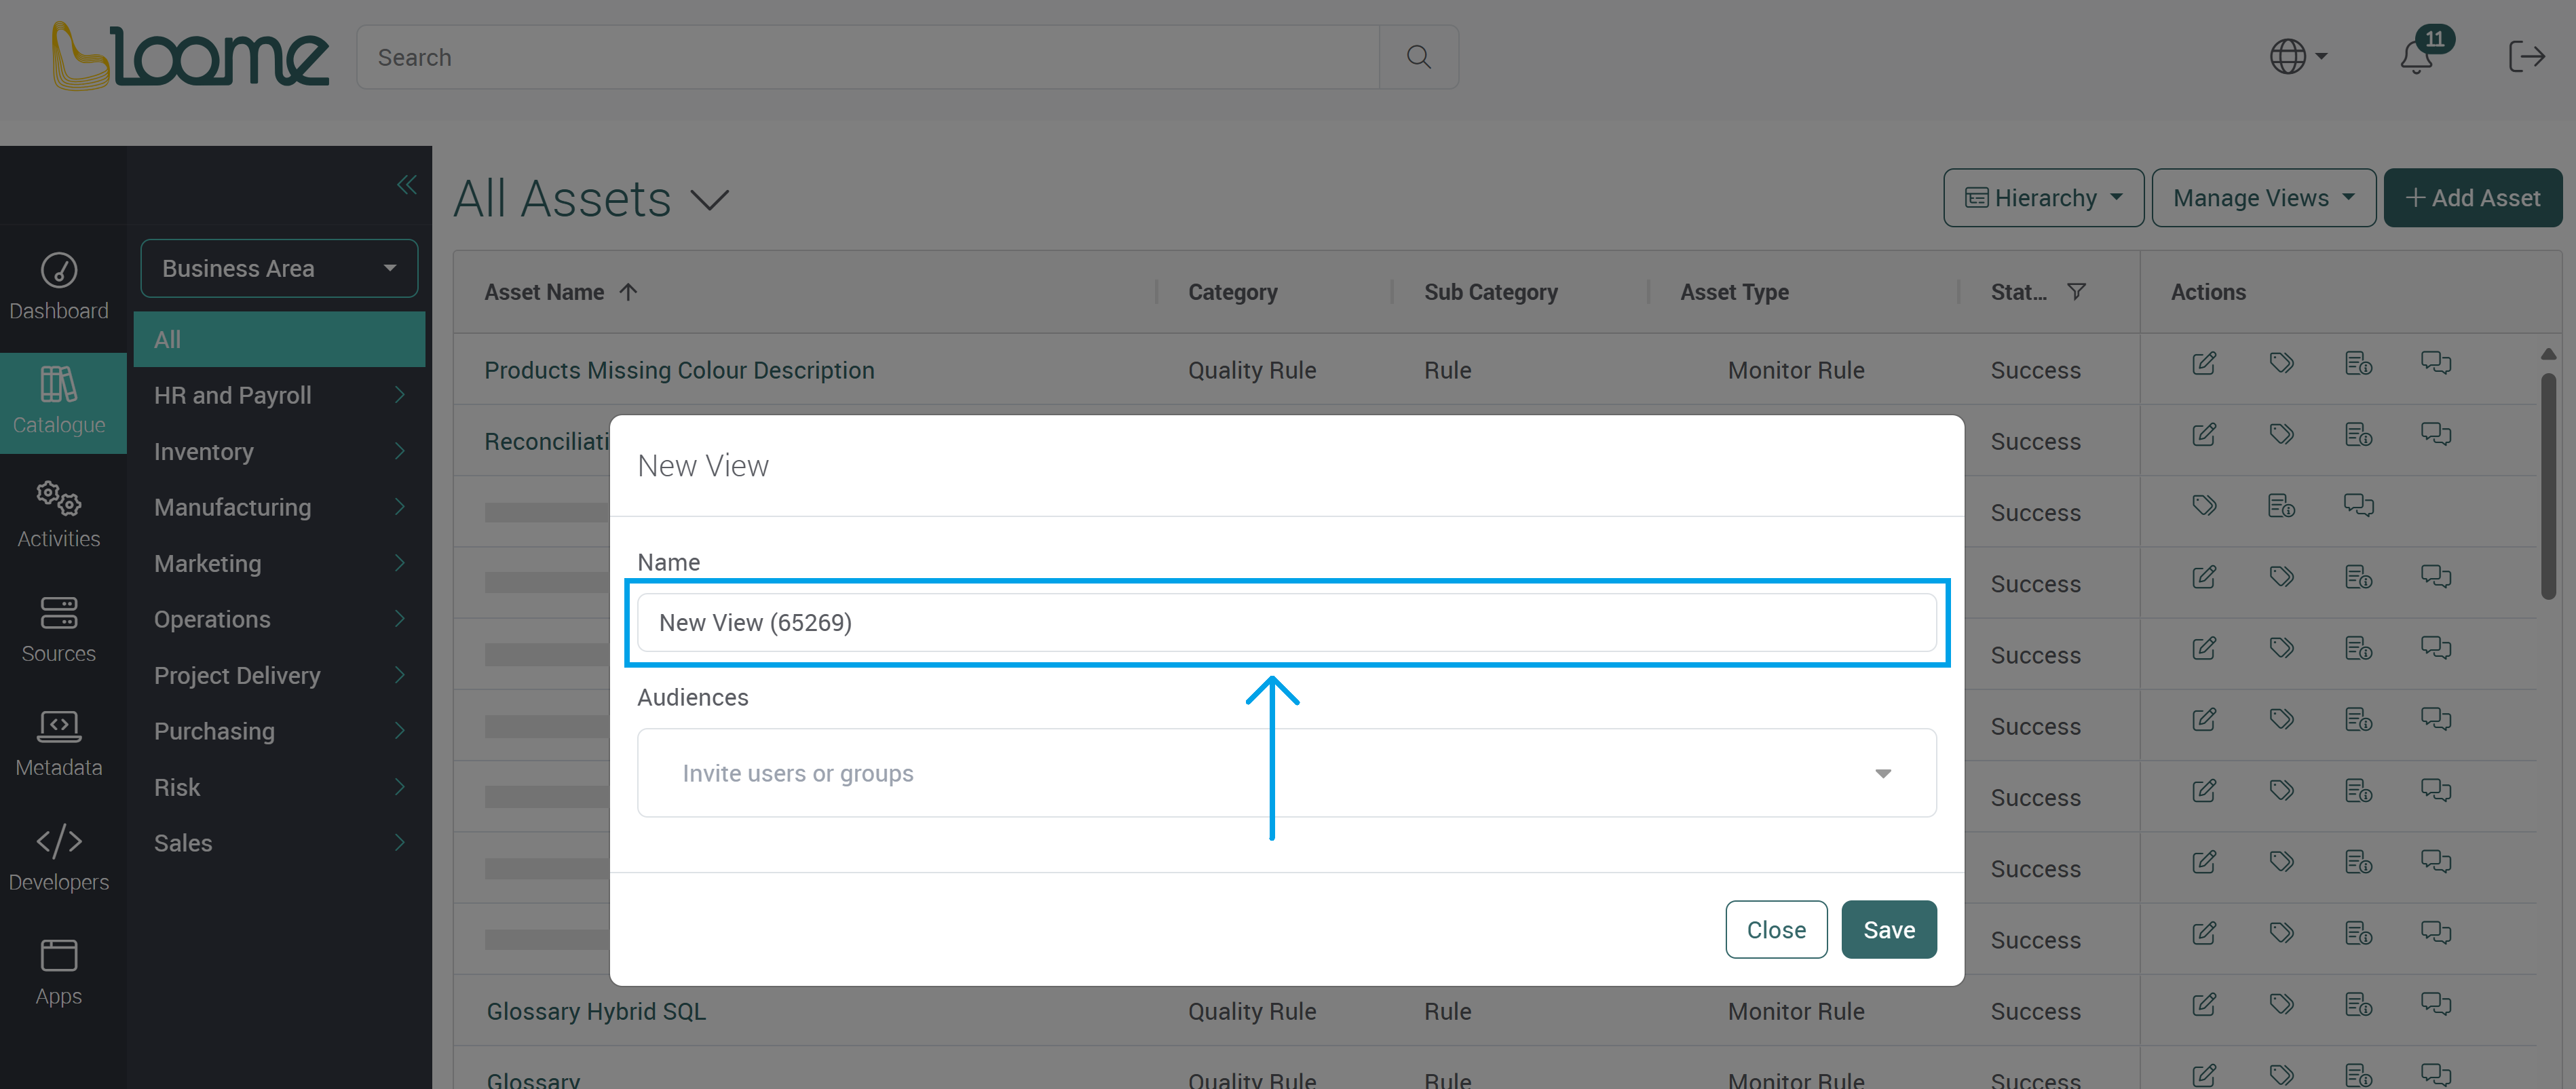Click the Status column filter icon
The width and height of the screenshot is (2576, 1089).
click(2077, 291)
